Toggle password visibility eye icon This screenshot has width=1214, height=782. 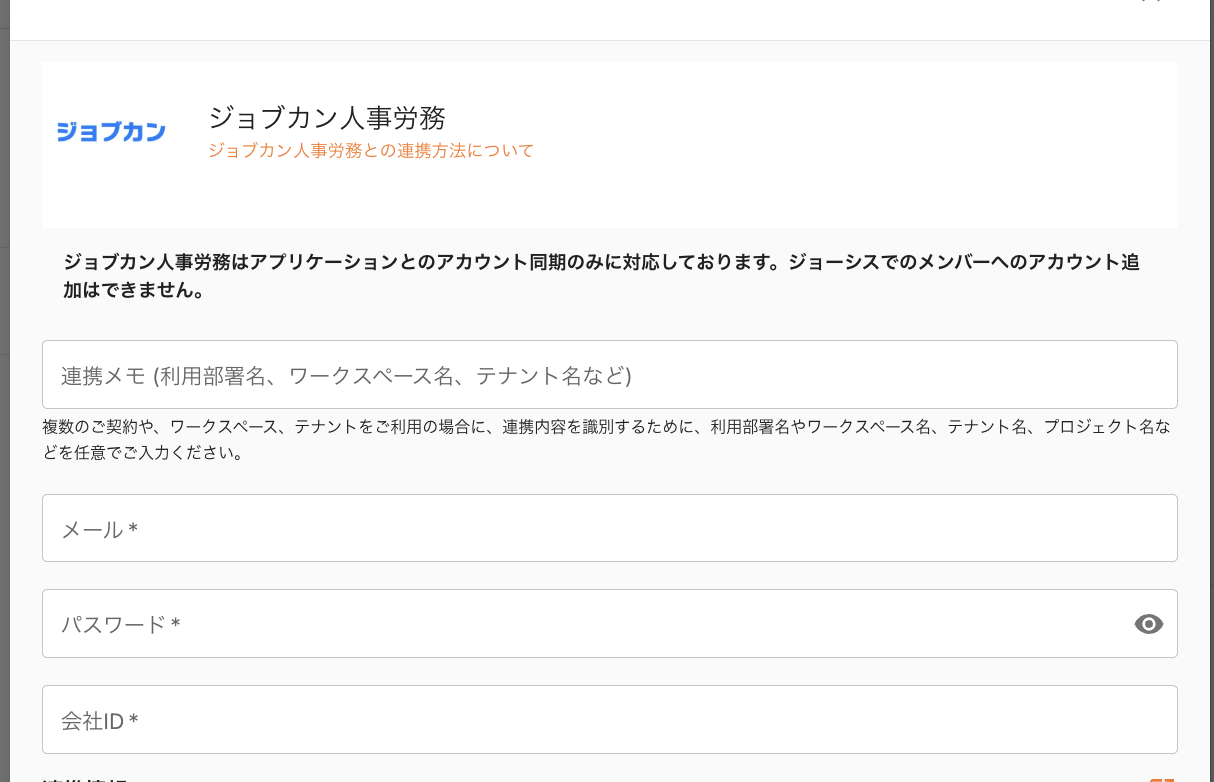point(1149,624)
